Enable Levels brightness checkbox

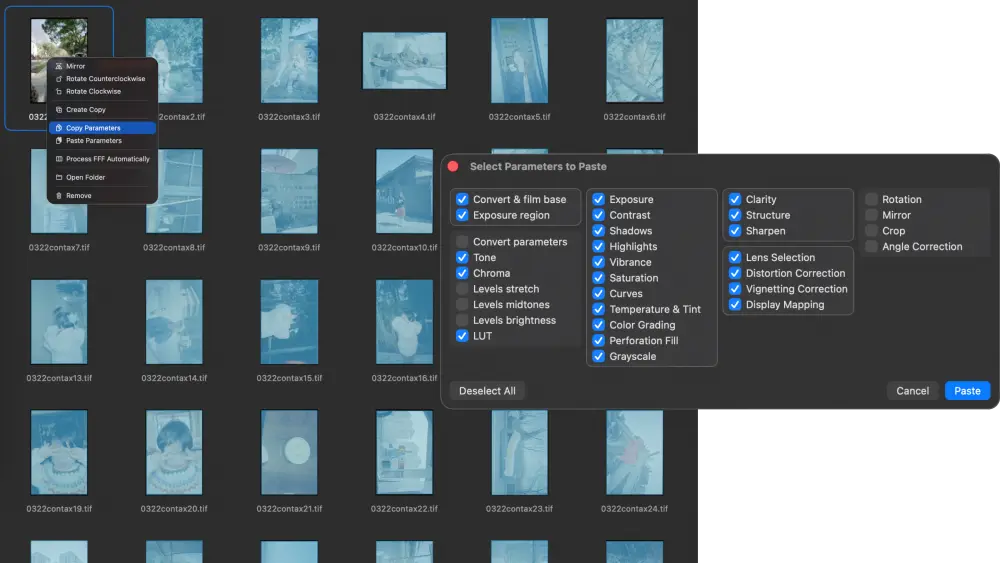coord(462,320)
